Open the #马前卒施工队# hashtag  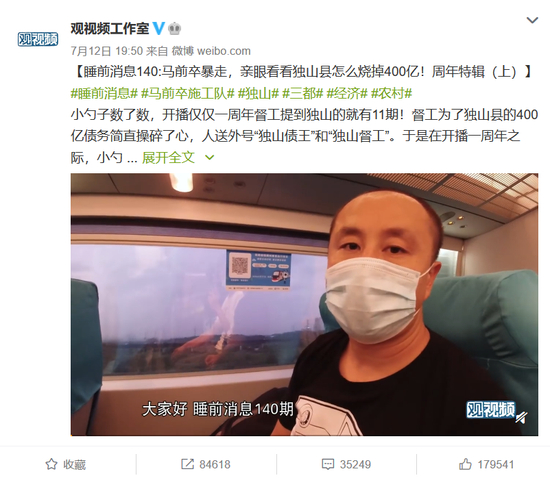pos(188,93)
